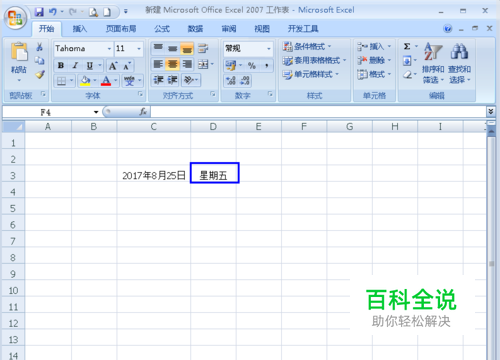
Task: Increase the indent
Action: click(x=173, y=80)
